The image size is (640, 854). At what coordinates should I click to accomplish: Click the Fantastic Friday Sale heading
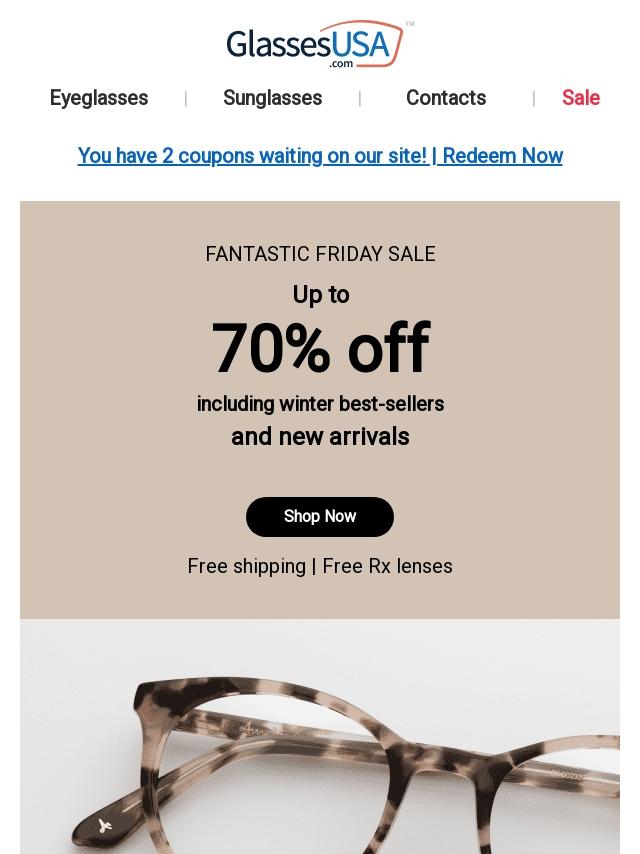[320, 254]
